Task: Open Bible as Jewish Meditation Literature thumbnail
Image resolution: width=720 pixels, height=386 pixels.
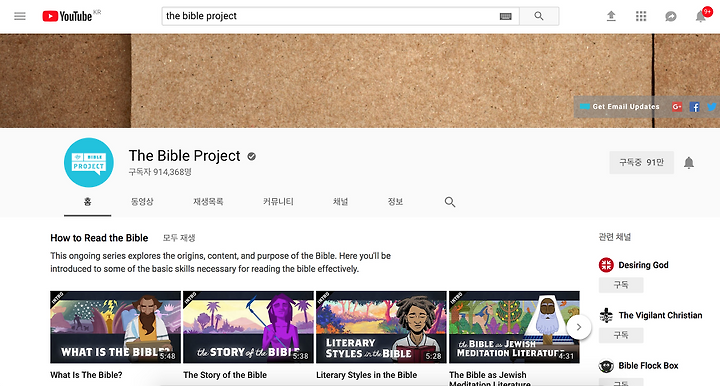Action: click(x=514, y=327)
